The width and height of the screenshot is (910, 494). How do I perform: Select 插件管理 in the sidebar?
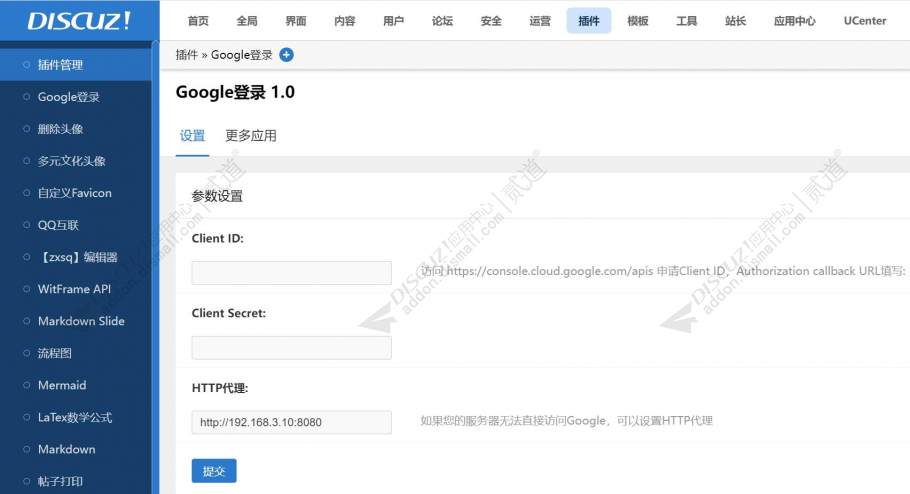pyautogui.click(x=76, y=65)
